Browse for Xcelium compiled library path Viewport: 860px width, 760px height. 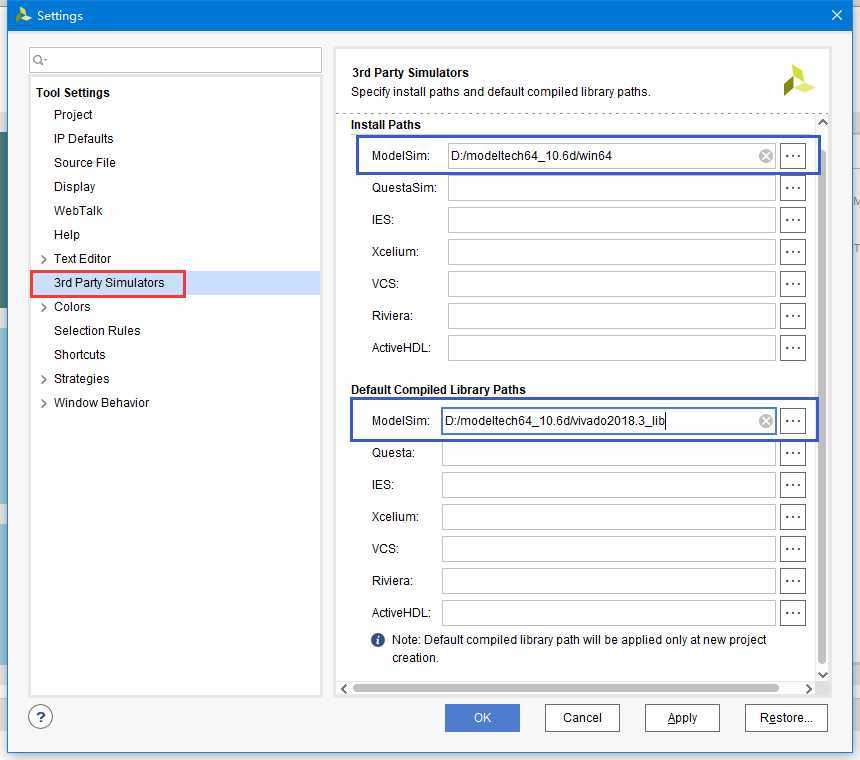793,517
